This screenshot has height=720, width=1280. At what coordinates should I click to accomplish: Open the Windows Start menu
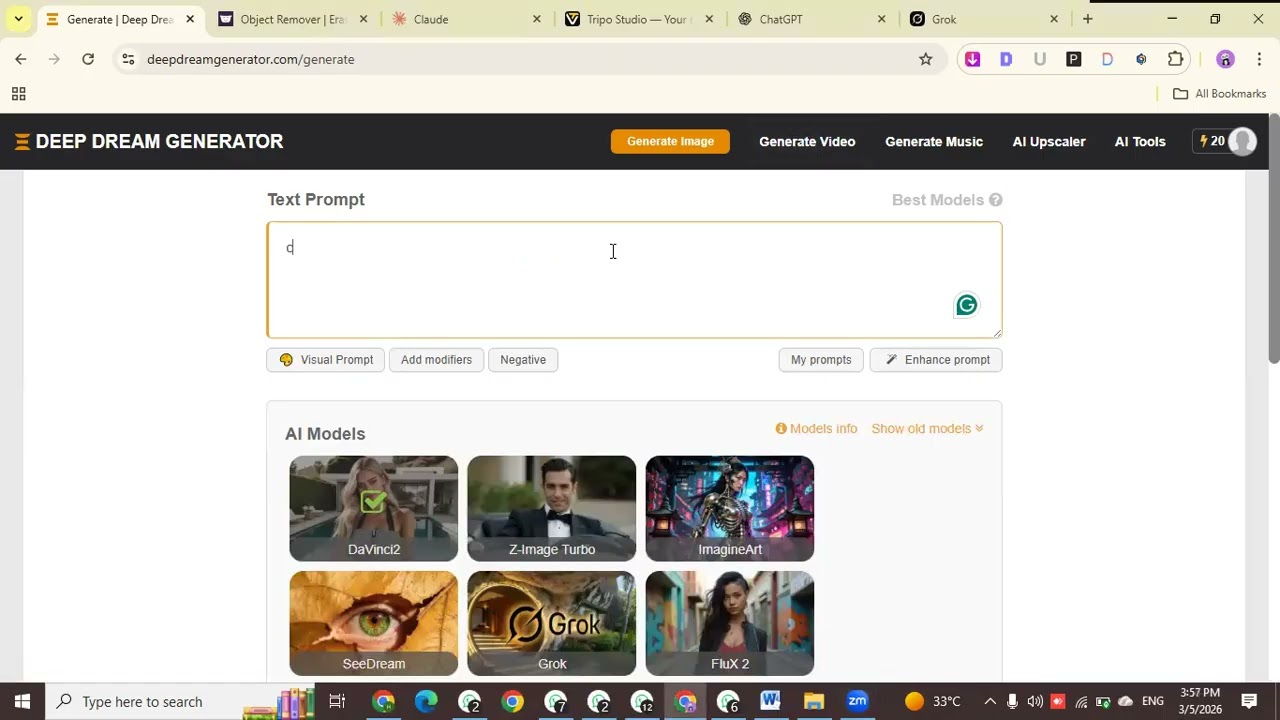22,701
